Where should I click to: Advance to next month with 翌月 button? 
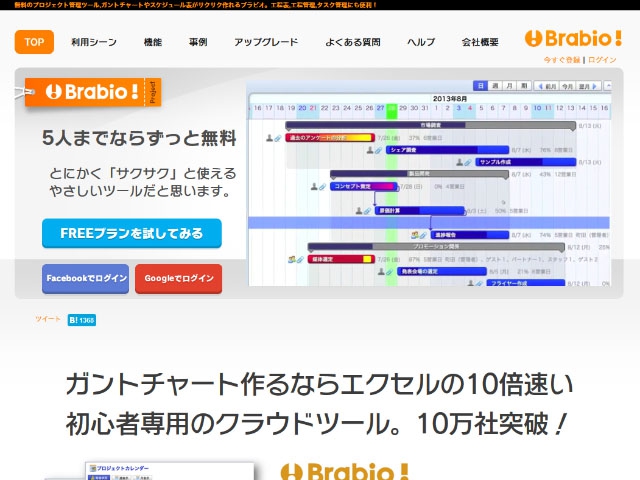coord(588,86)
